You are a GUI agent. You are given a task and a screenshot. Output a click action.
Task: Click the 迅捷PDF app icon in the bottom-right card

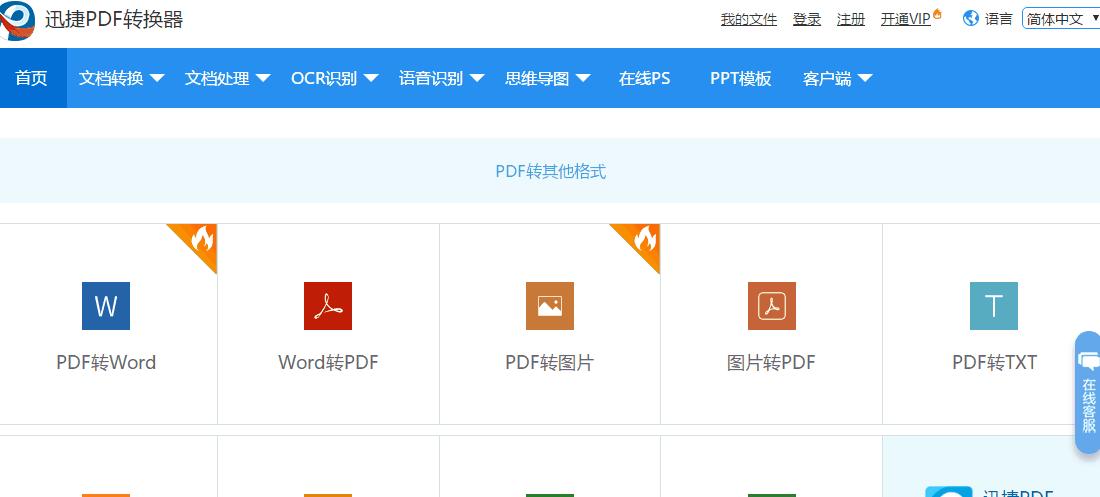(x=948, y=492)
